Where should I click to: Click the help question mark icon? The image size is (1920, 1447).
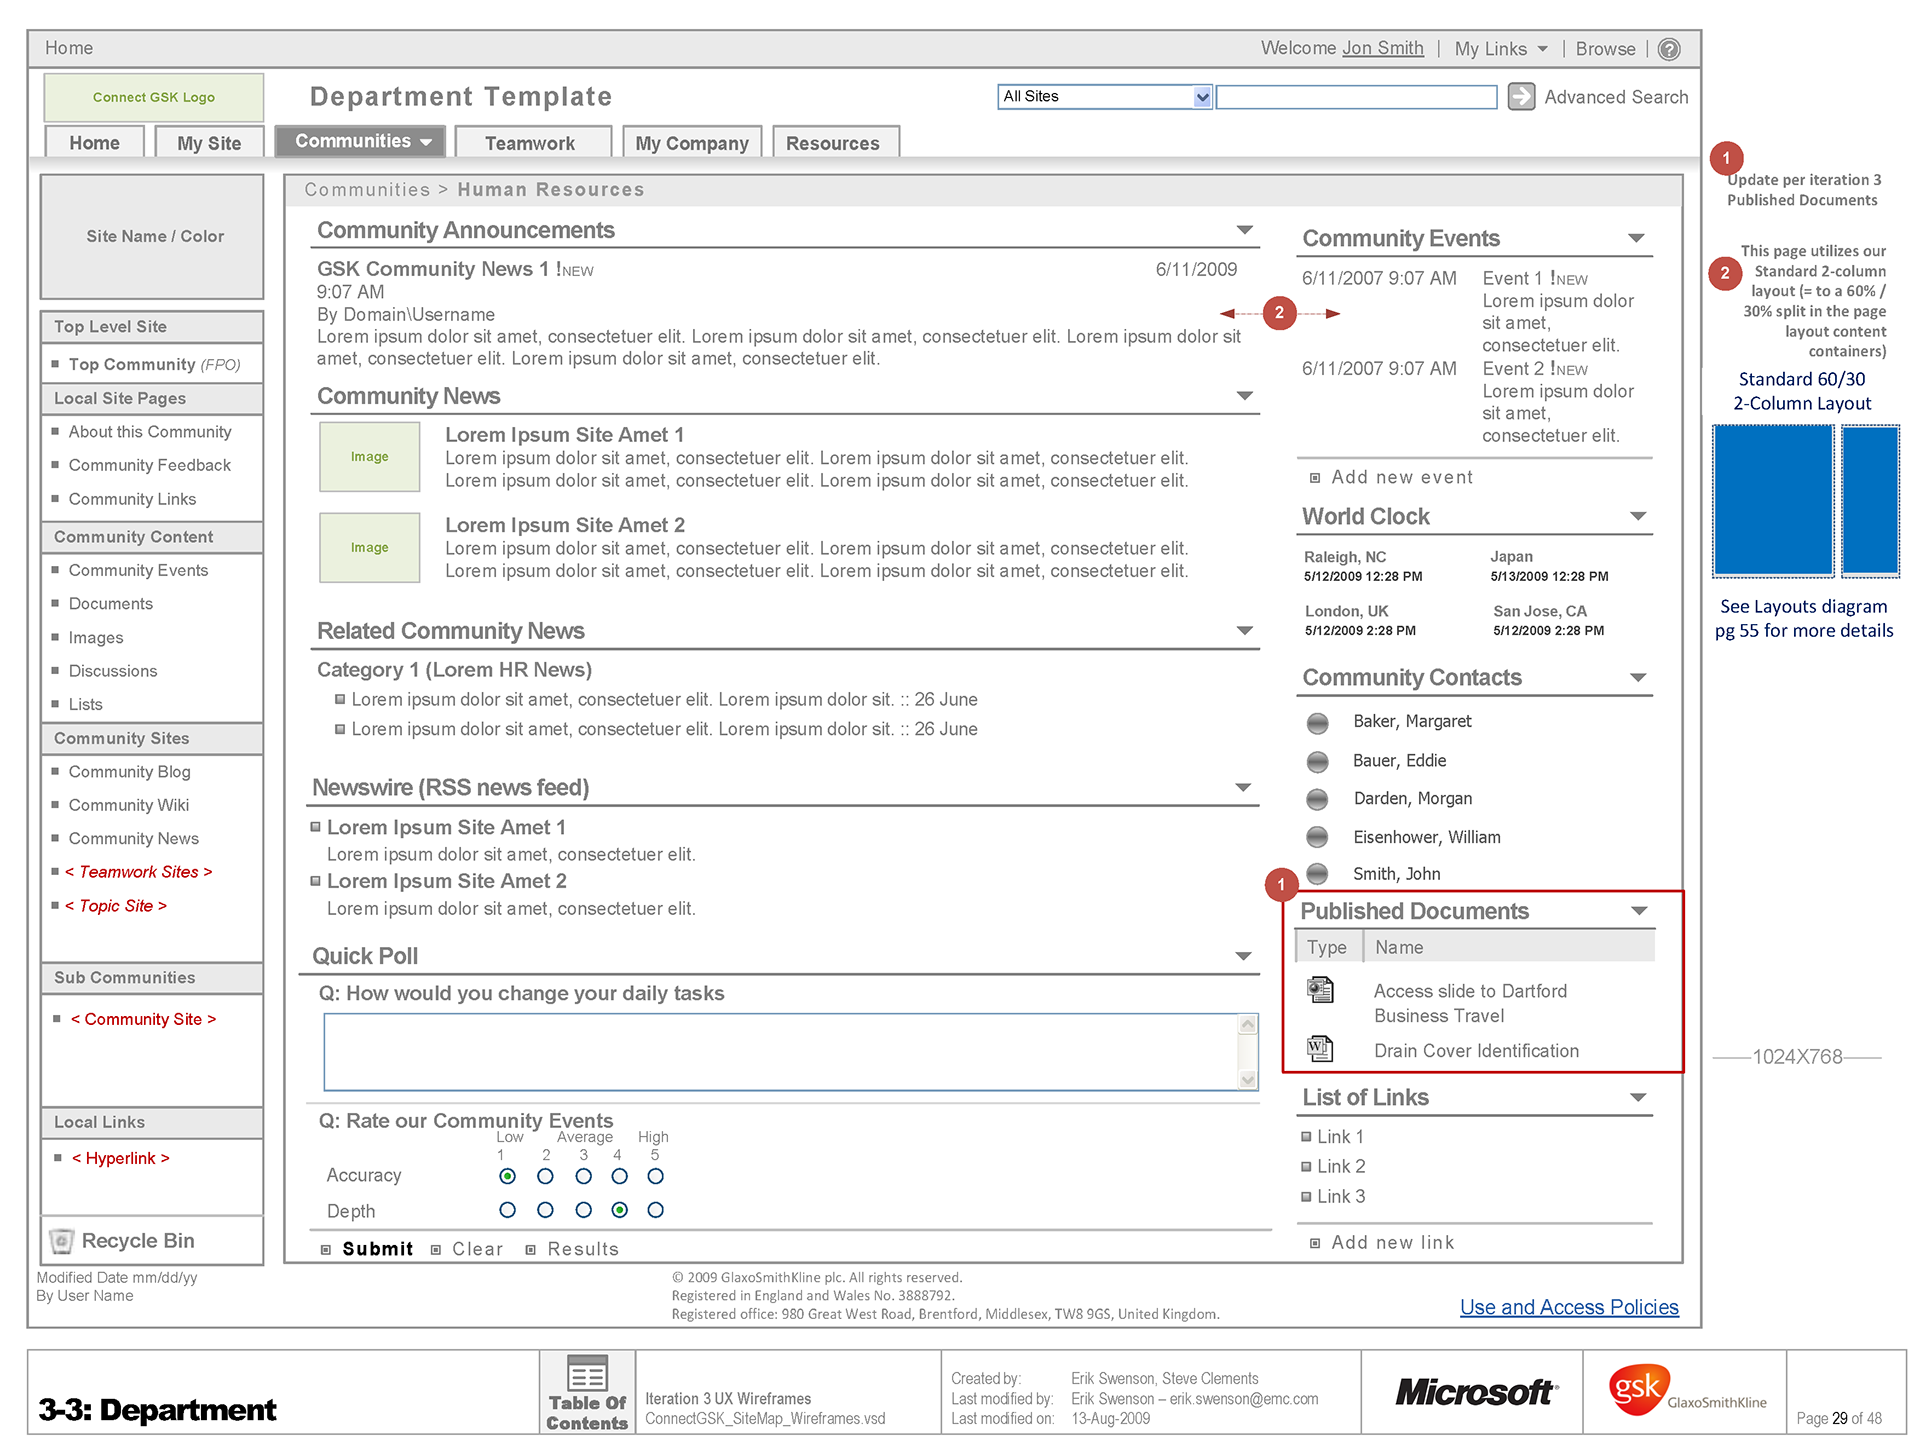(x=1669, y=49)
